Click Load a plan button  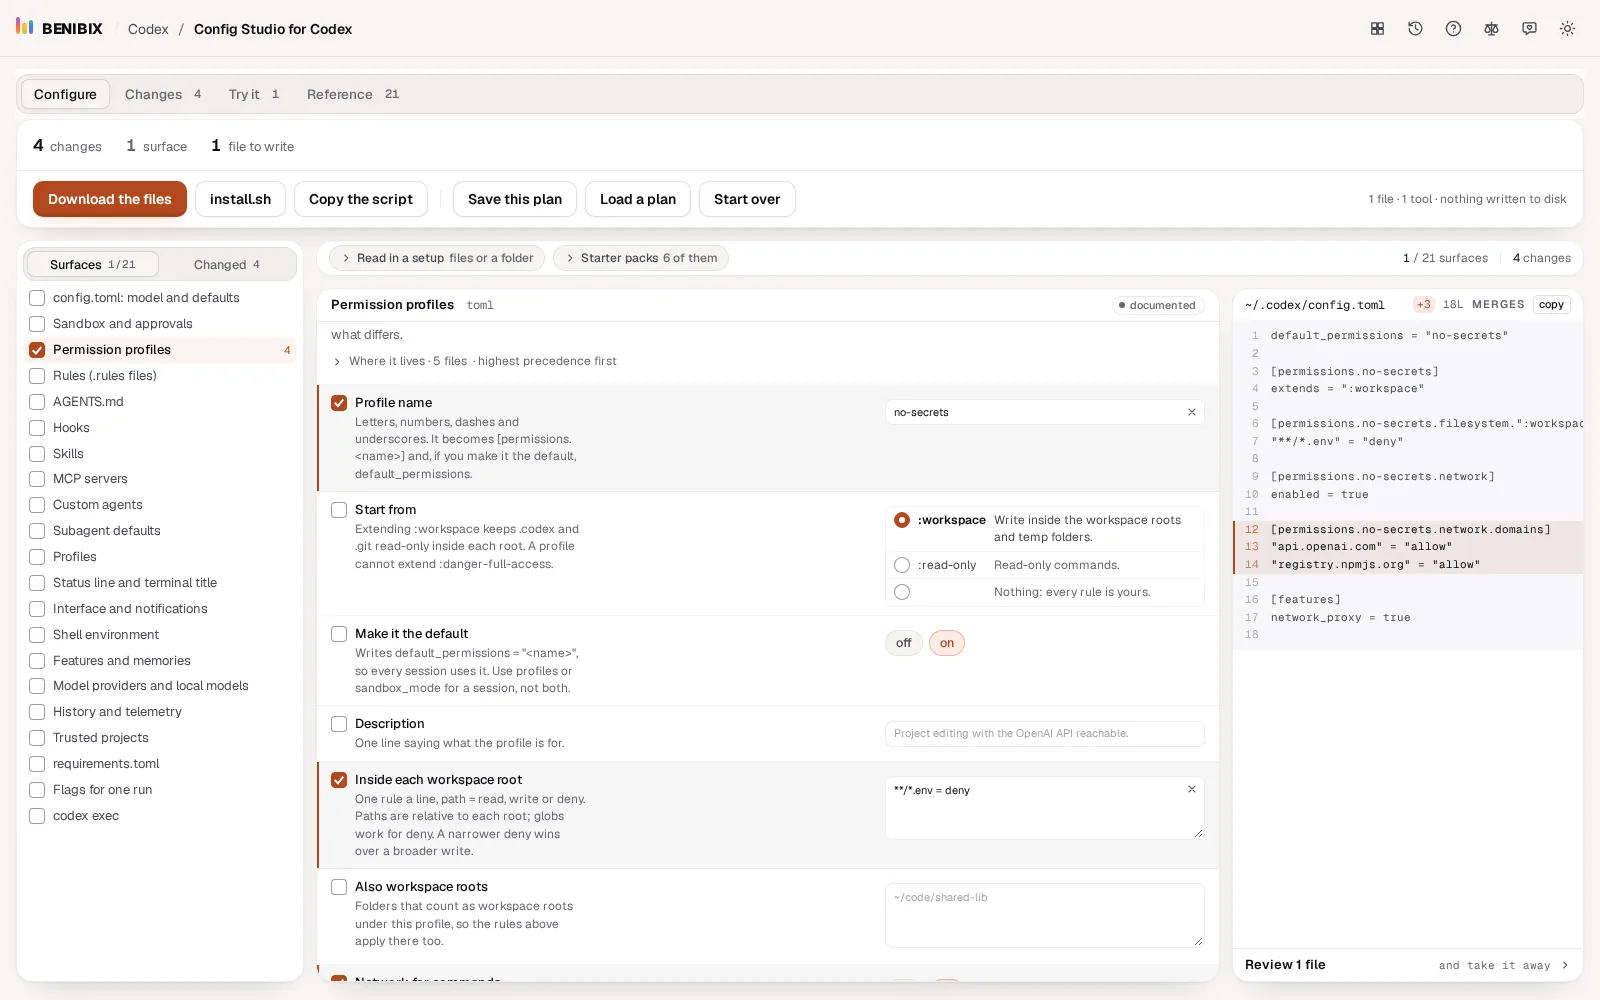(638, 199)
